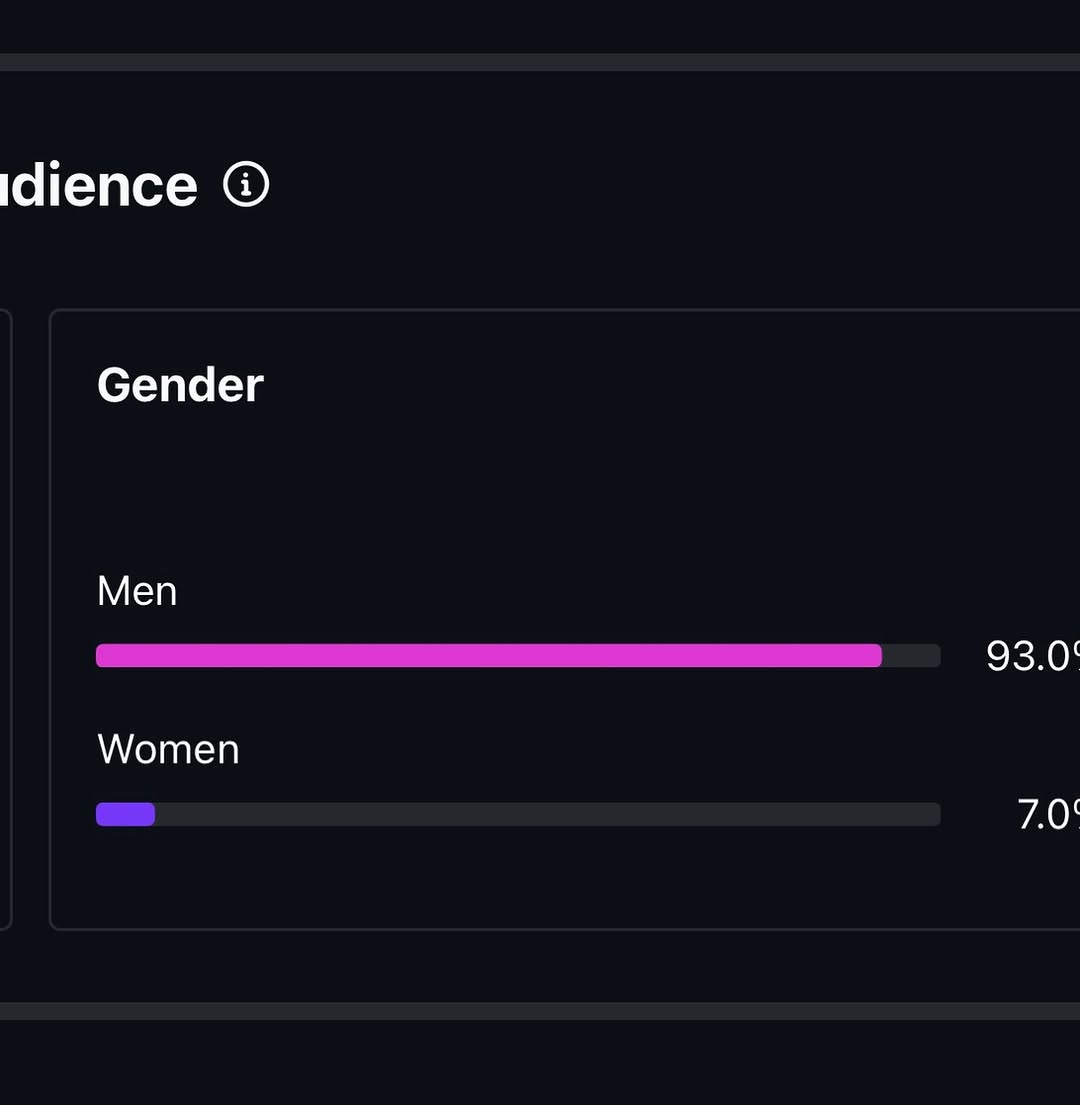
Task: Click the bottom horizontal gray divider bar
Action: [540, 1011]
